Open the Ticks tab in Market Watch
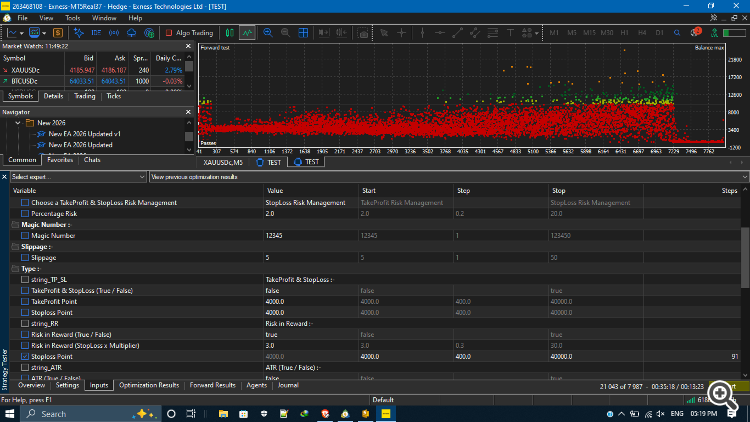The width and height of the screenshot is (750, 422). 113,96
